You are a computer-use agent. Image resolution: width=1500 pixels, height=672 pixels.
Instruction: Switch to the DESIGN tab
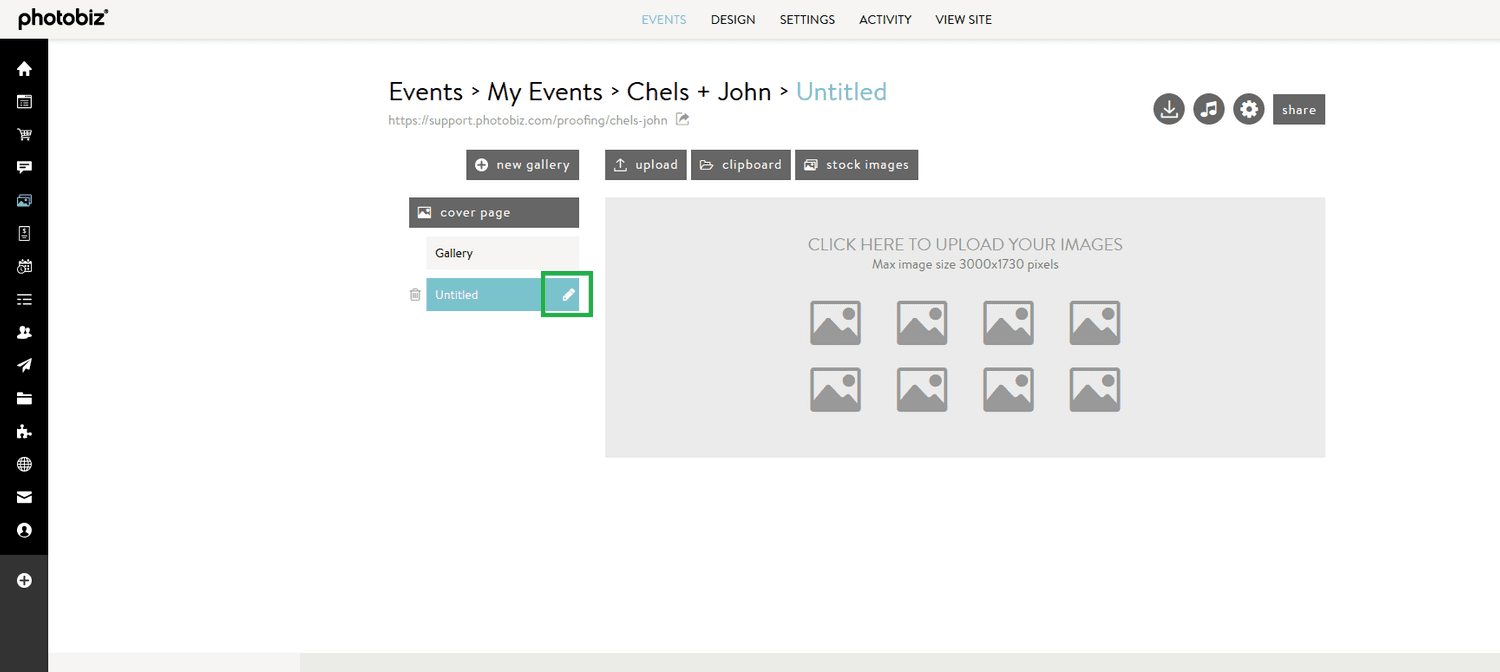click(733, 19)
